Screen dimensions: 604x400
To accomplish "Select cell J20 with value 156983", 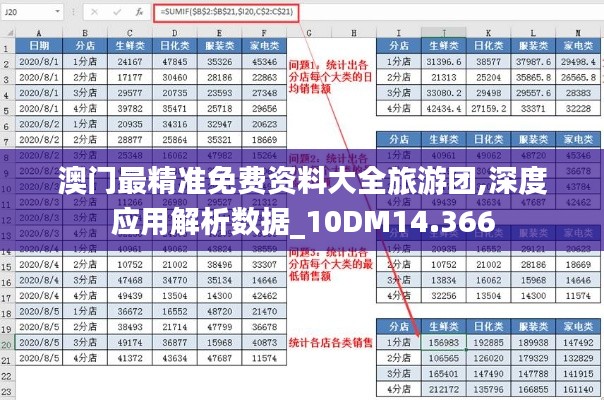I will pyautogui.click(x=441, y=342).
